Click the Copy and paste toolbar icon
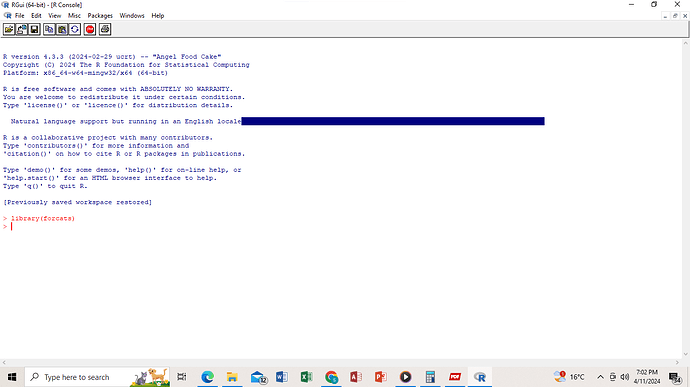690x387 pixels. pos(74,29)
